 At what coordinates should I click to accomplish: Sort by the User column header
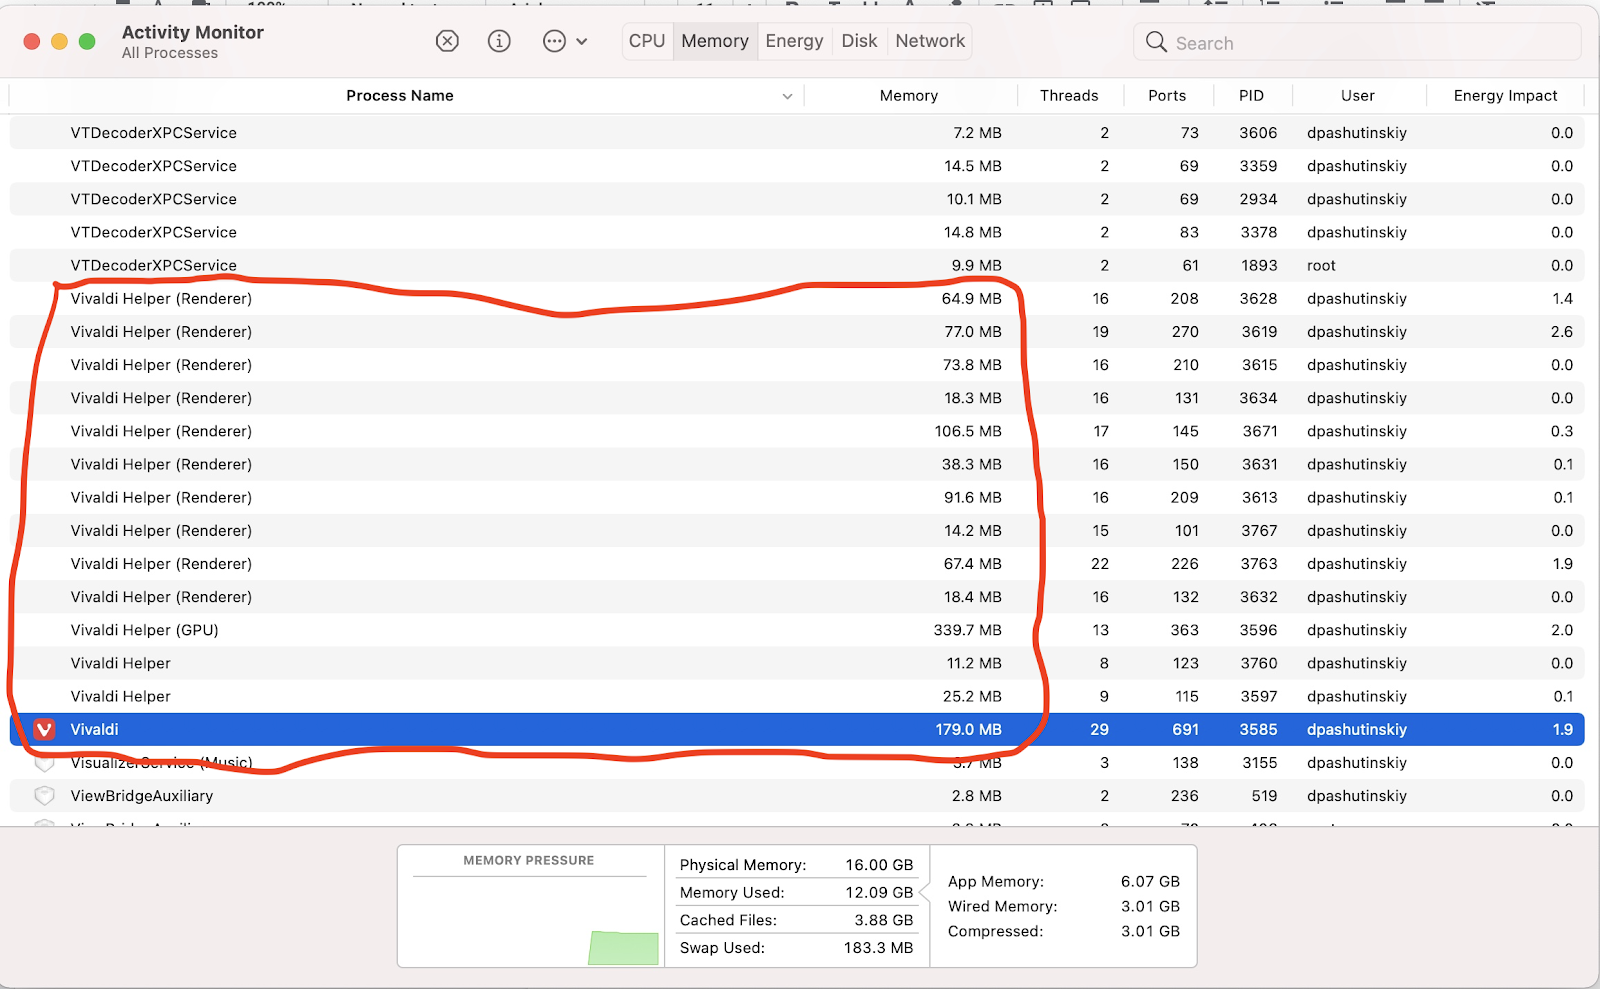click(x=1358, y=95)
